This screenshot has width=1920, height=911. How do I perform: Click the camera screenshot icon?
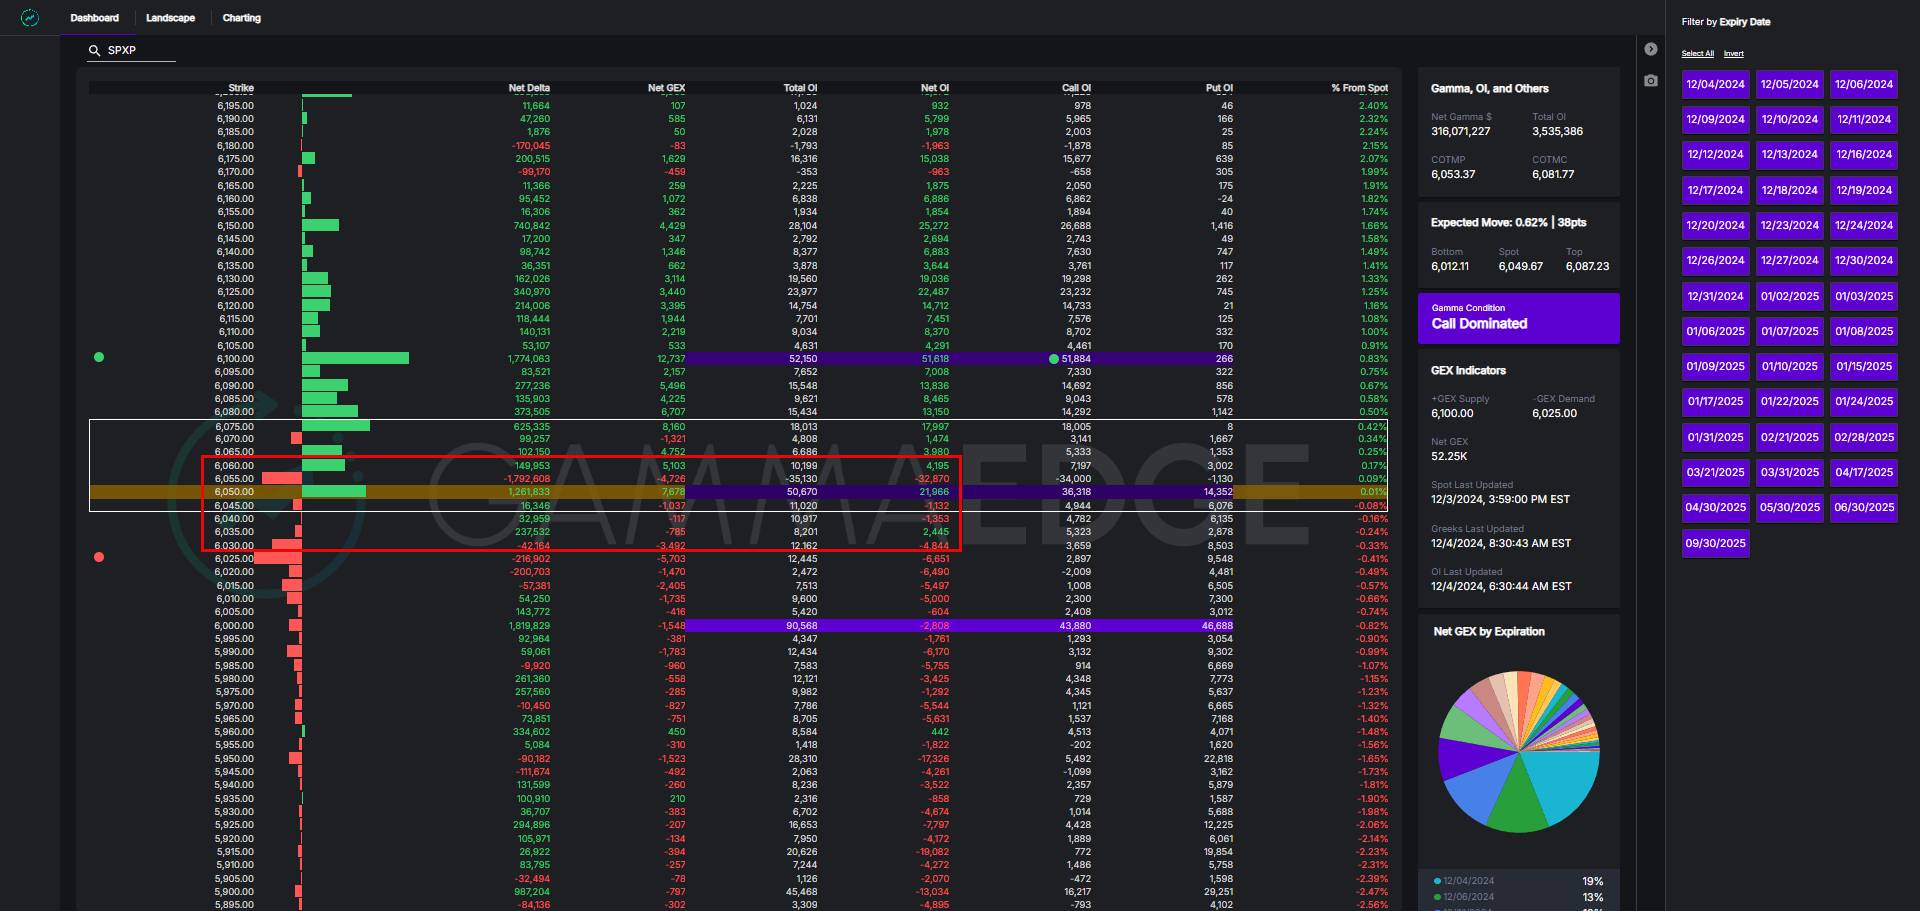pyautogui.click(x=1651, y=80)
